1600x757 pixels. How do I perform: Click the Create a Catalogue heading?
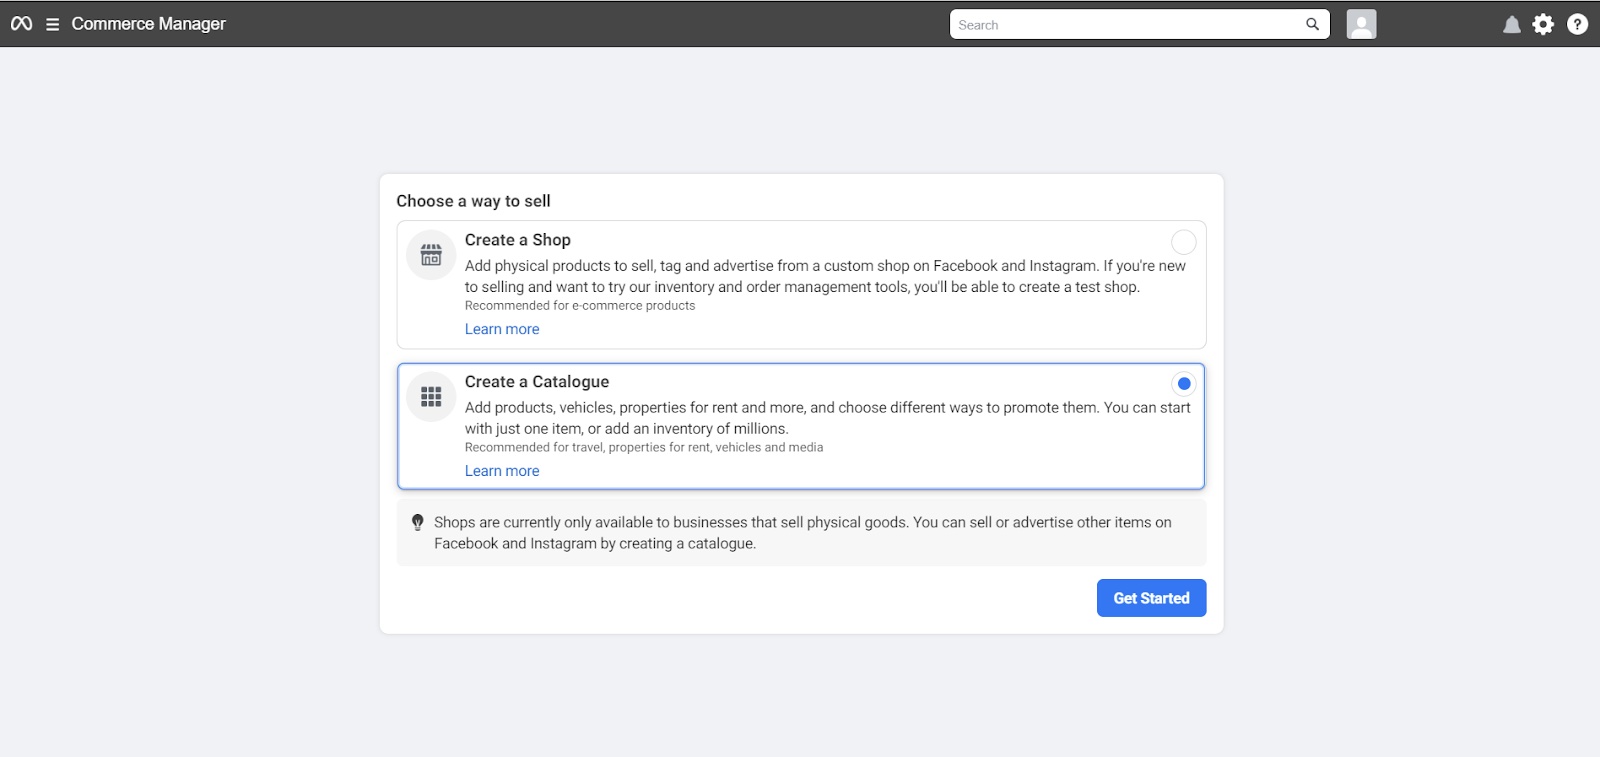click(536, 382)
